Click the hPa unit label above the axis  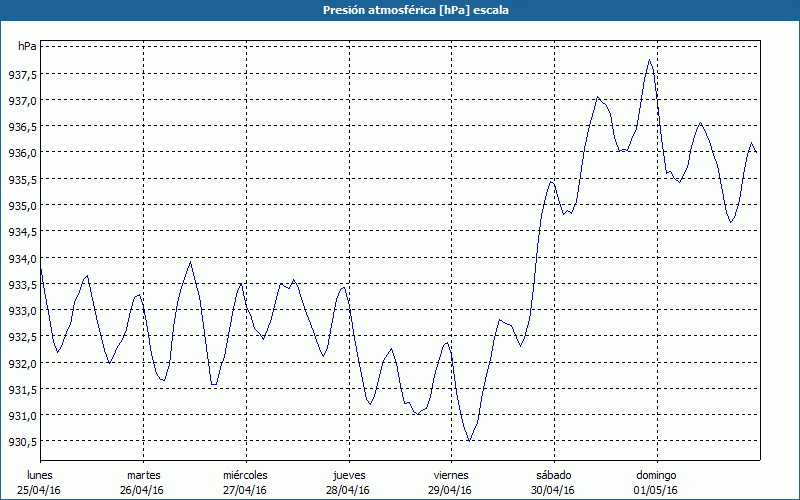pyautogui.click(x=27, y=46)
